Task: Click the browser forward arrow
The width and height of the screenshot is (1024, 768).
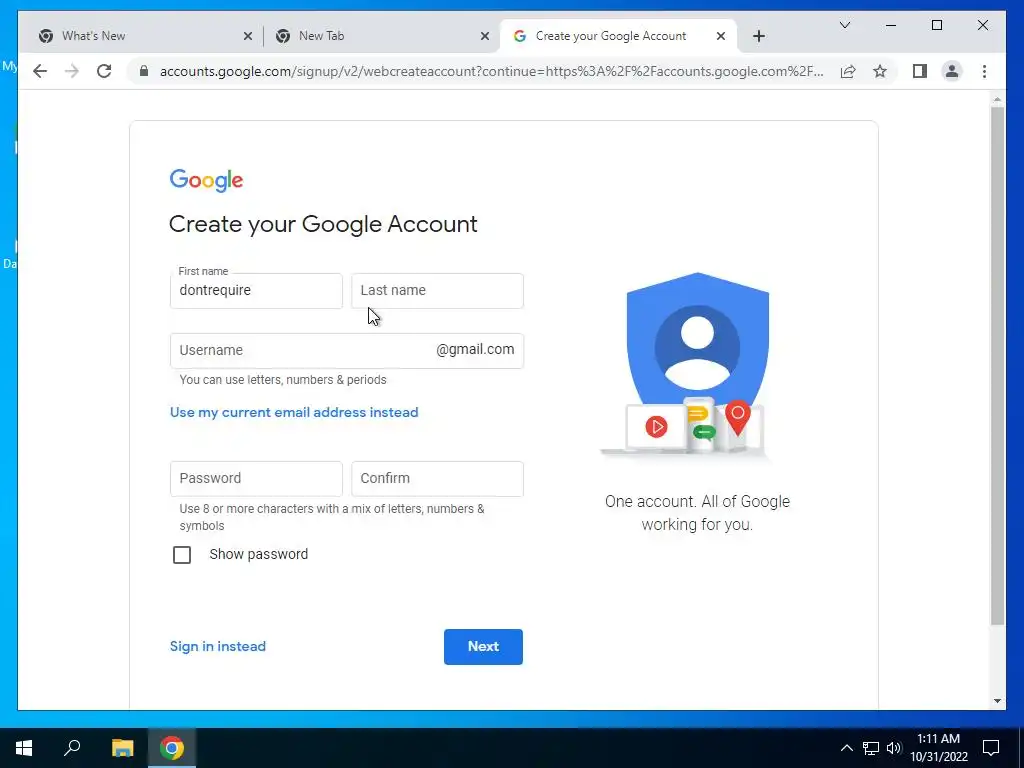Action: click(x=72, y=71)
